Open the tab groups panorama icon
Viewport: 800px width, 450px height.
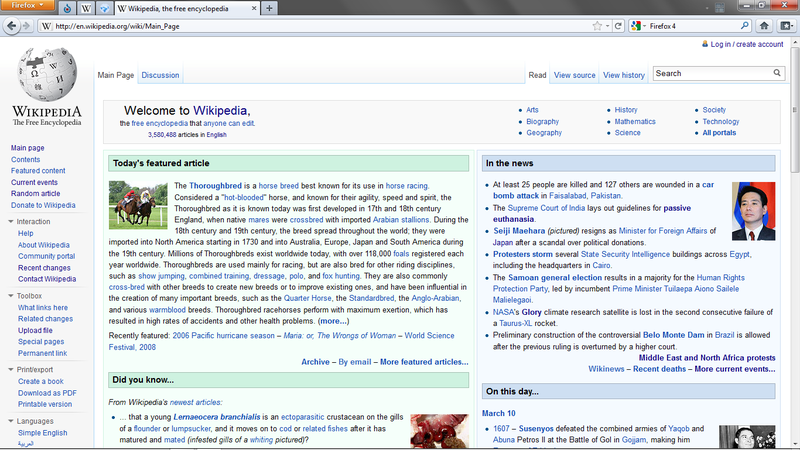coord(720,8)
